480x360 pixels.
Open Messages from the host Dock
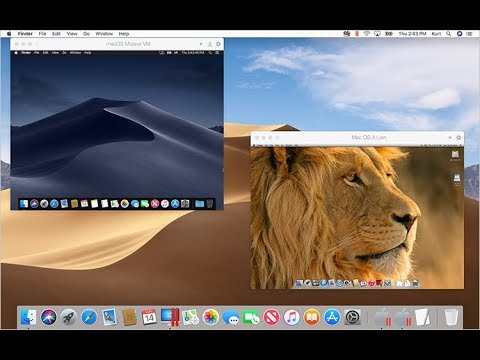231,317
